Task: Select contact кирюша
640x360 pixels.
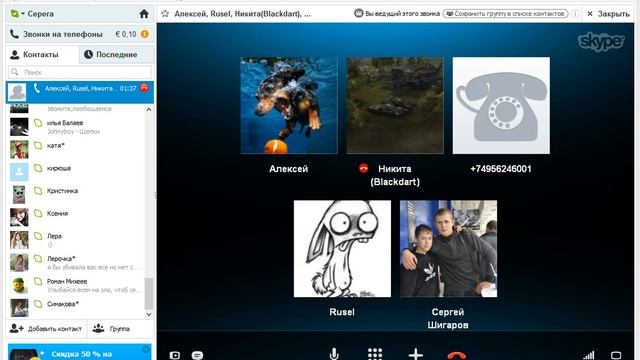Action: pyautogui.click(x=76, y=172)
